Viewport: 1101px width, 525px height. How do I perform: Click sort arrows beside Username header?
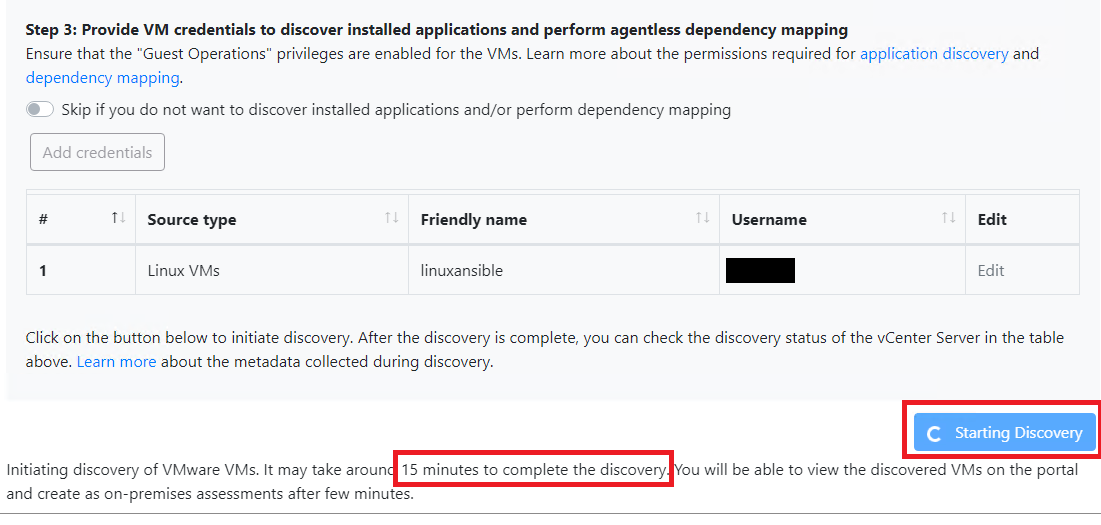coord(949,218)
